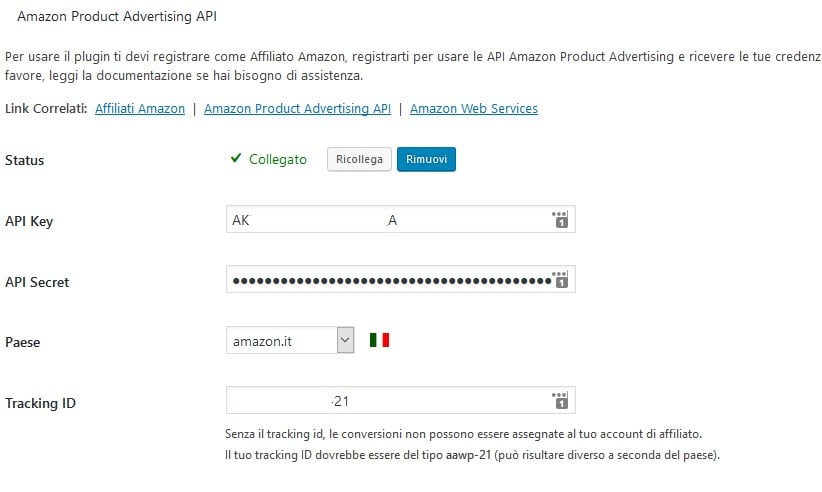The width and height of the screenshot is (822, 492).
Task: Follow the Amazon Web Services link
Action: tap(474, 109)
